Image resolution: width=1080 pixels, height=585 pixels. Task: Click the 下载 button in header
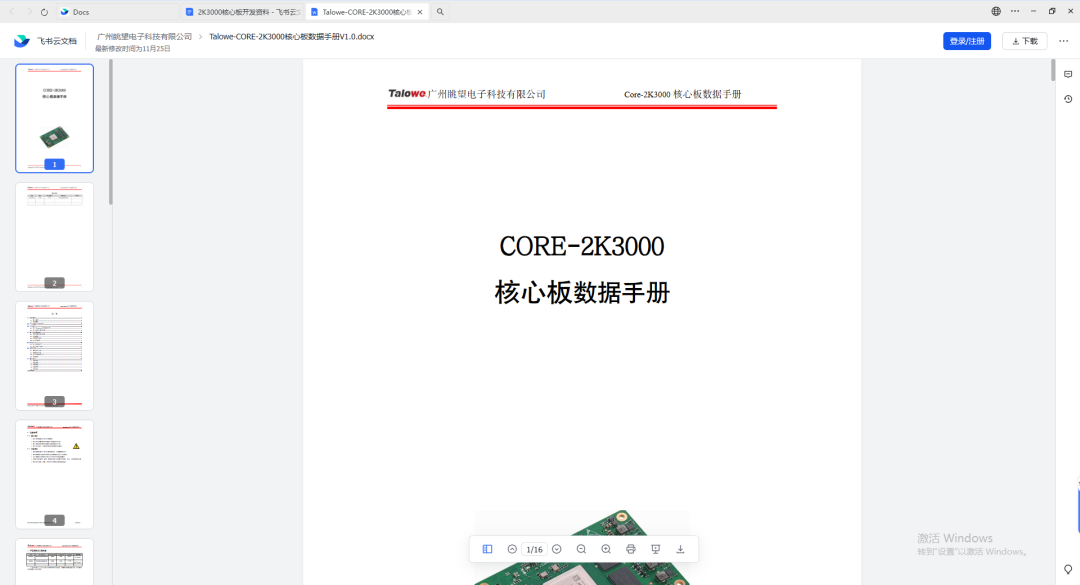(x=1025, y=41)
